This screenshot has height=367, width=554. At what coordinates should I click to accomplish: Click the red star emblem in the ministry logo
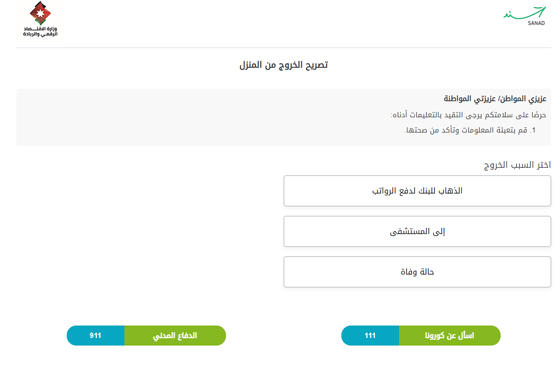[x=40, y=13]
